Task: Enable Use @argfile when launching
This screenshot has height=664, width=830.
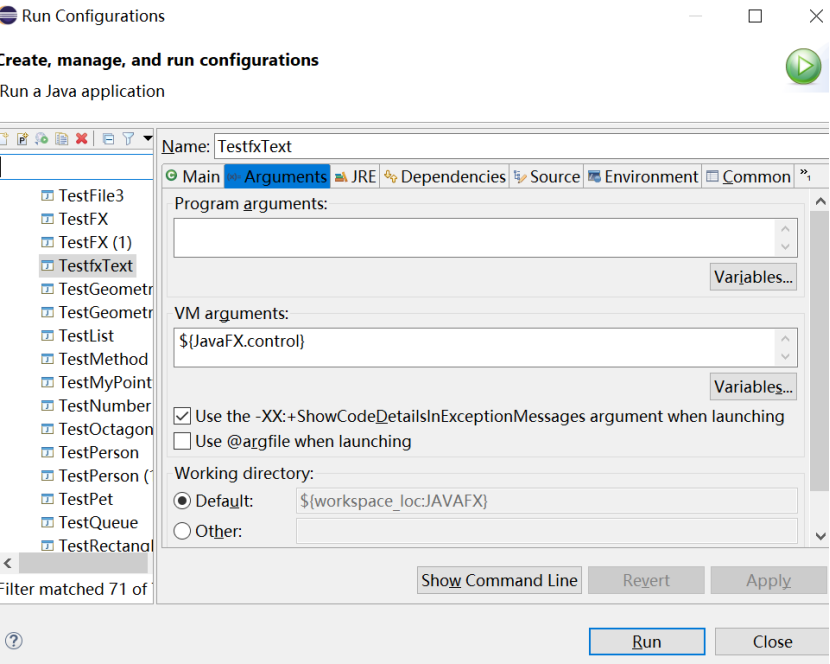Action: [182, 437]
